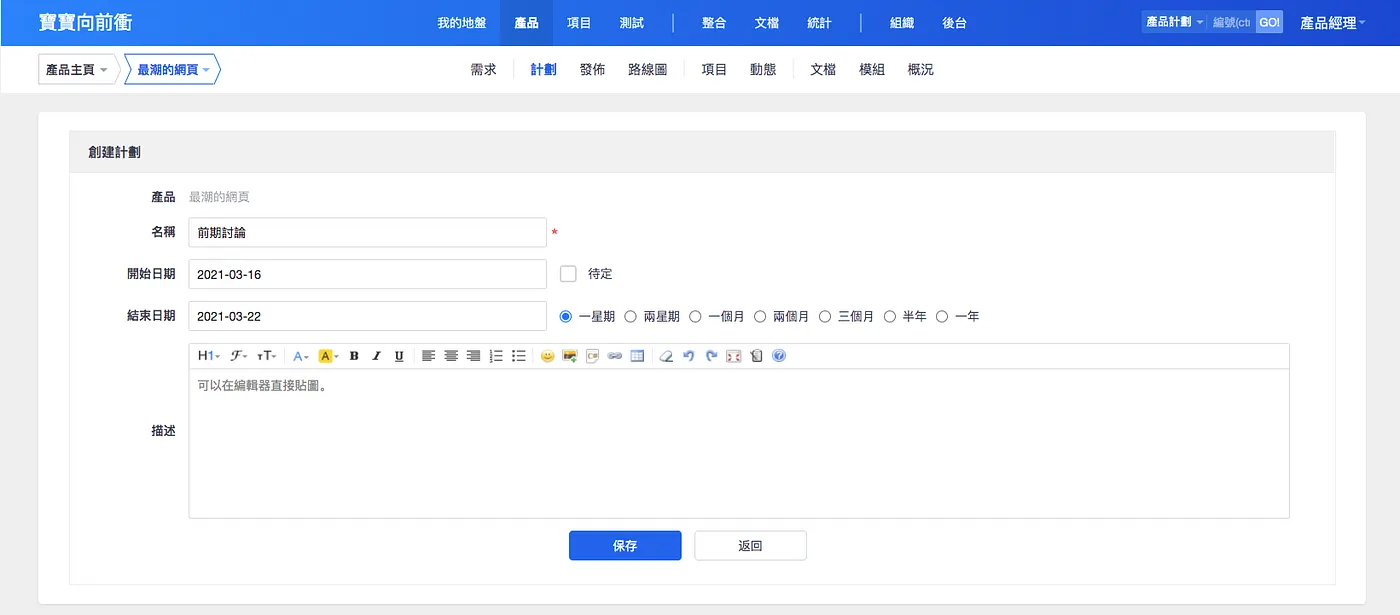Select the 半年 radio option
Image resolution: width=1400 pixels, height=615 pixels.
pyautogui.click(x=890, y=316)
